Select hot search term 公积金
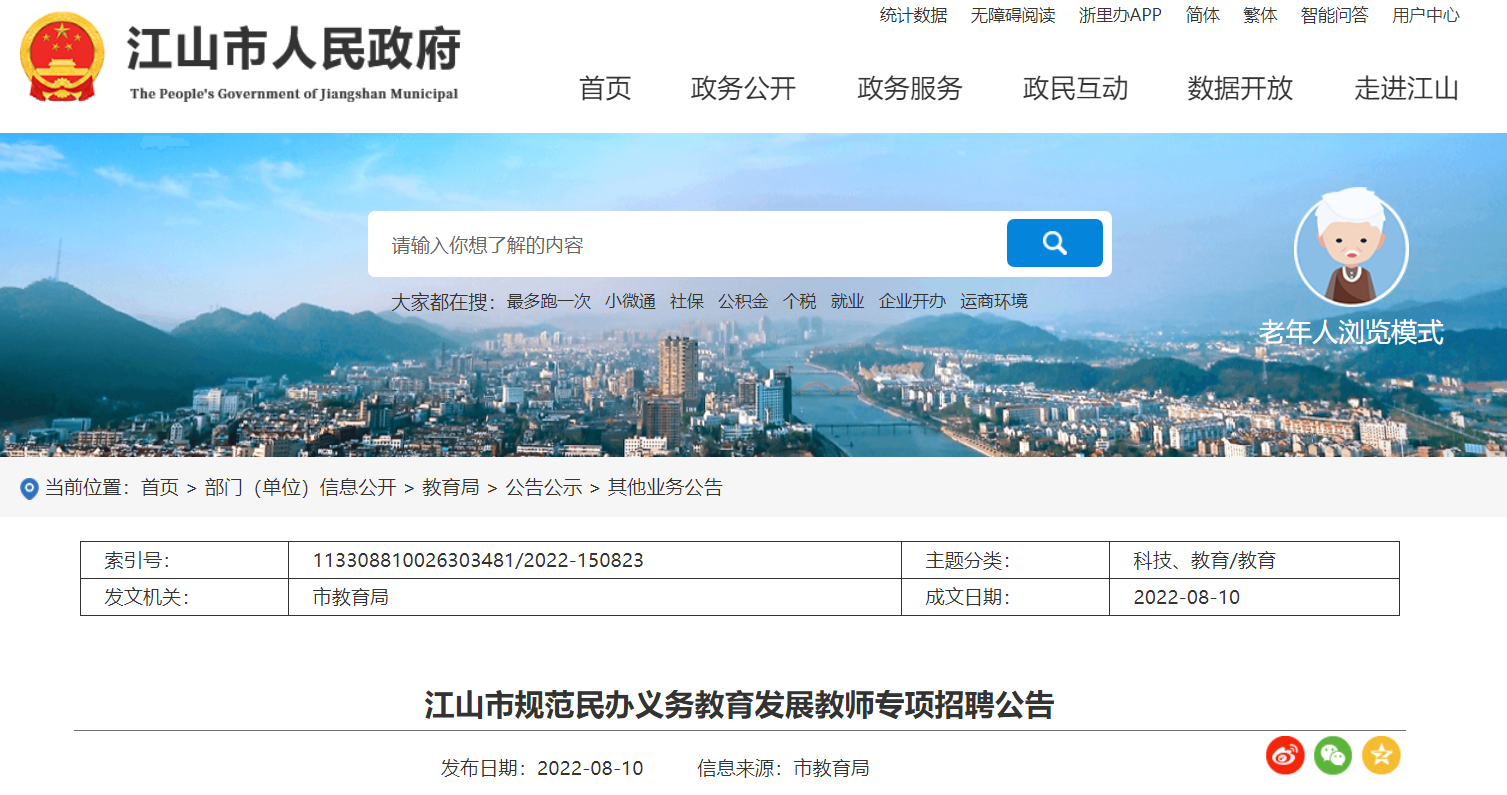This screenshot has width=1507, height=795. pyautogui.click(x=743, y=301)
